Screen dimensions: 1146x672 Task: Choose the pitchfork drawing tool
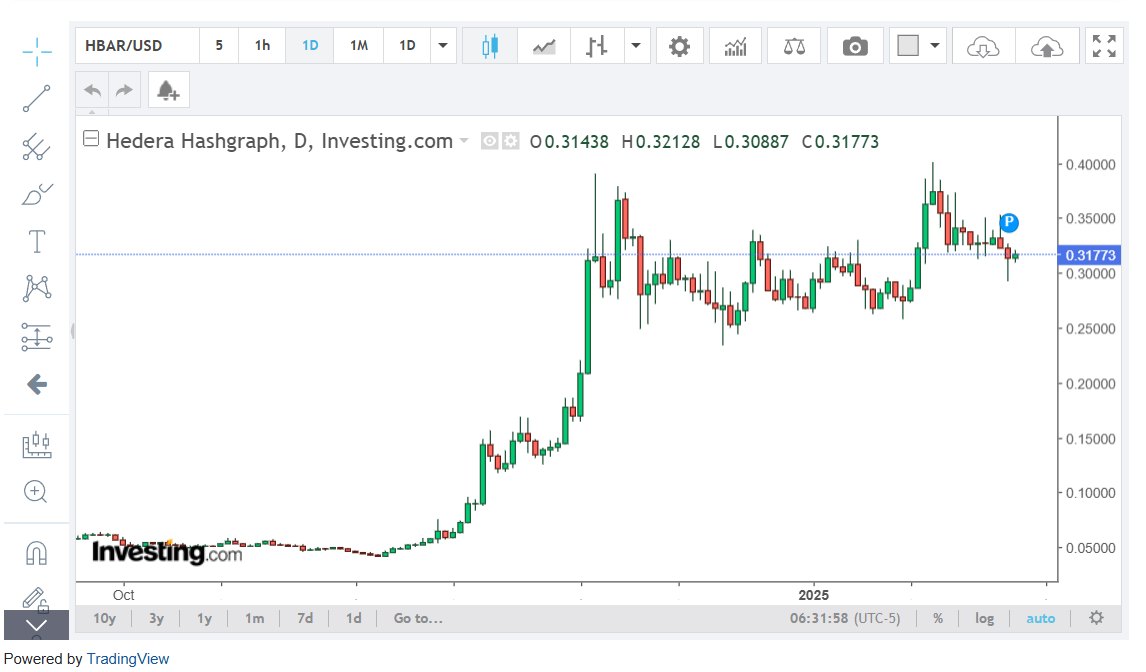coord(37,147)
